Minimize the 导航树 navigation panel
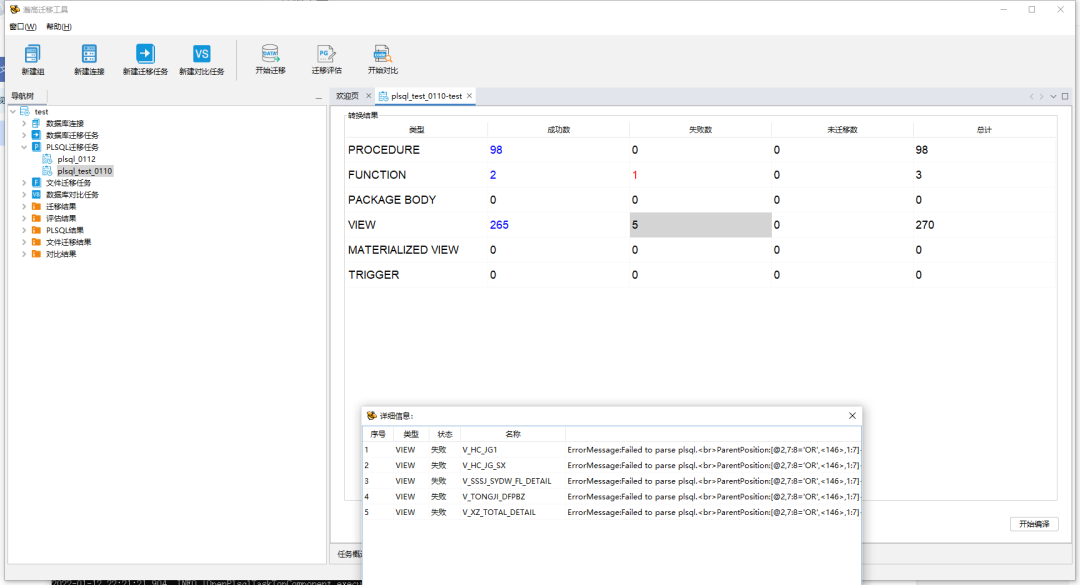The height and width of the screenshot is (585, 1080). (x=318, y=97)
